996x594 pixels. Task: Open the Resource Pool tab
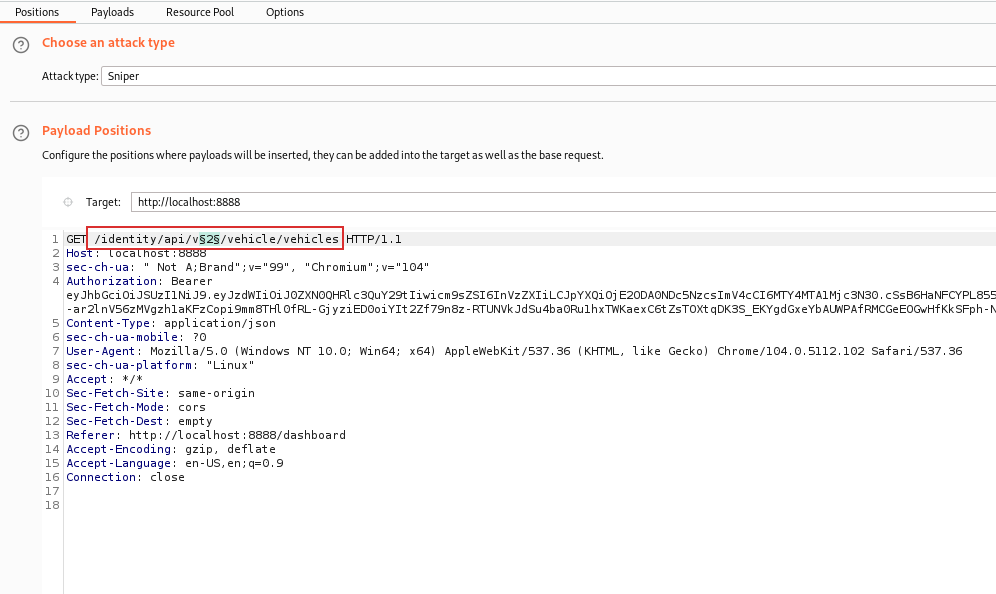tap(199, 12)
